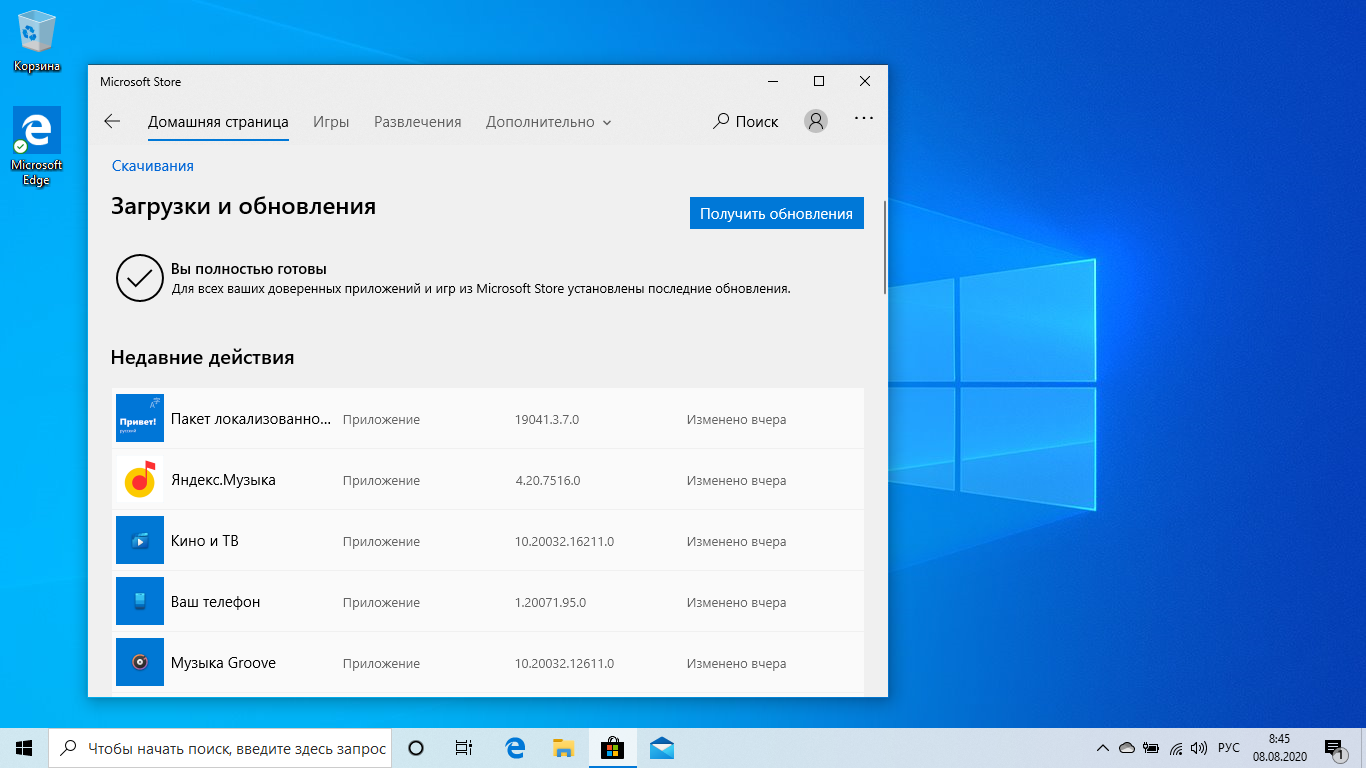Select the Кино и ТВ app name
The width and height of the screenshot is (1366, 768).
[x=205, y=541]
